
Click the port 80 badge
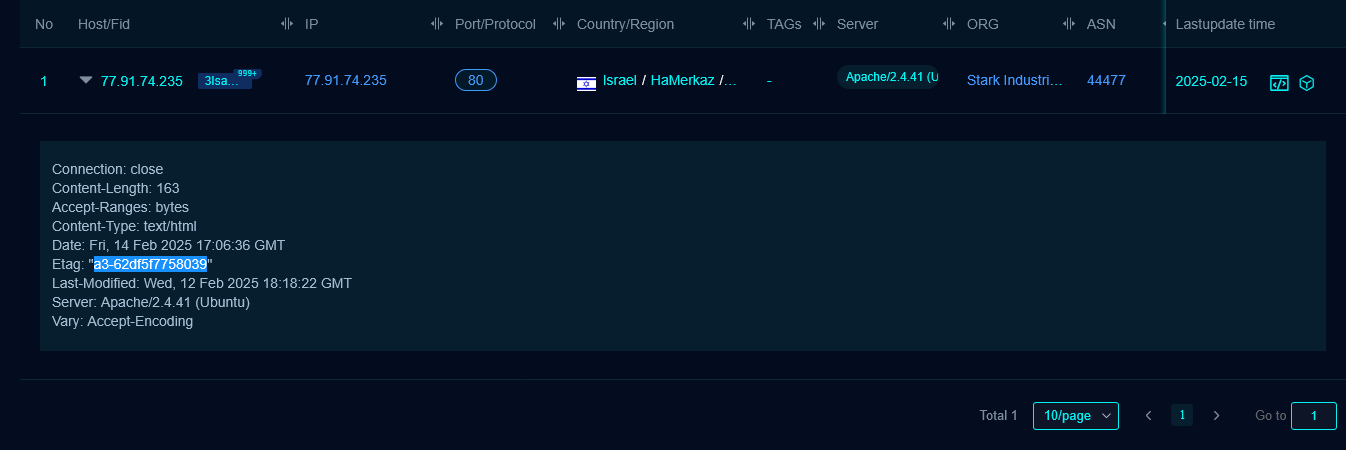[476, 81]
